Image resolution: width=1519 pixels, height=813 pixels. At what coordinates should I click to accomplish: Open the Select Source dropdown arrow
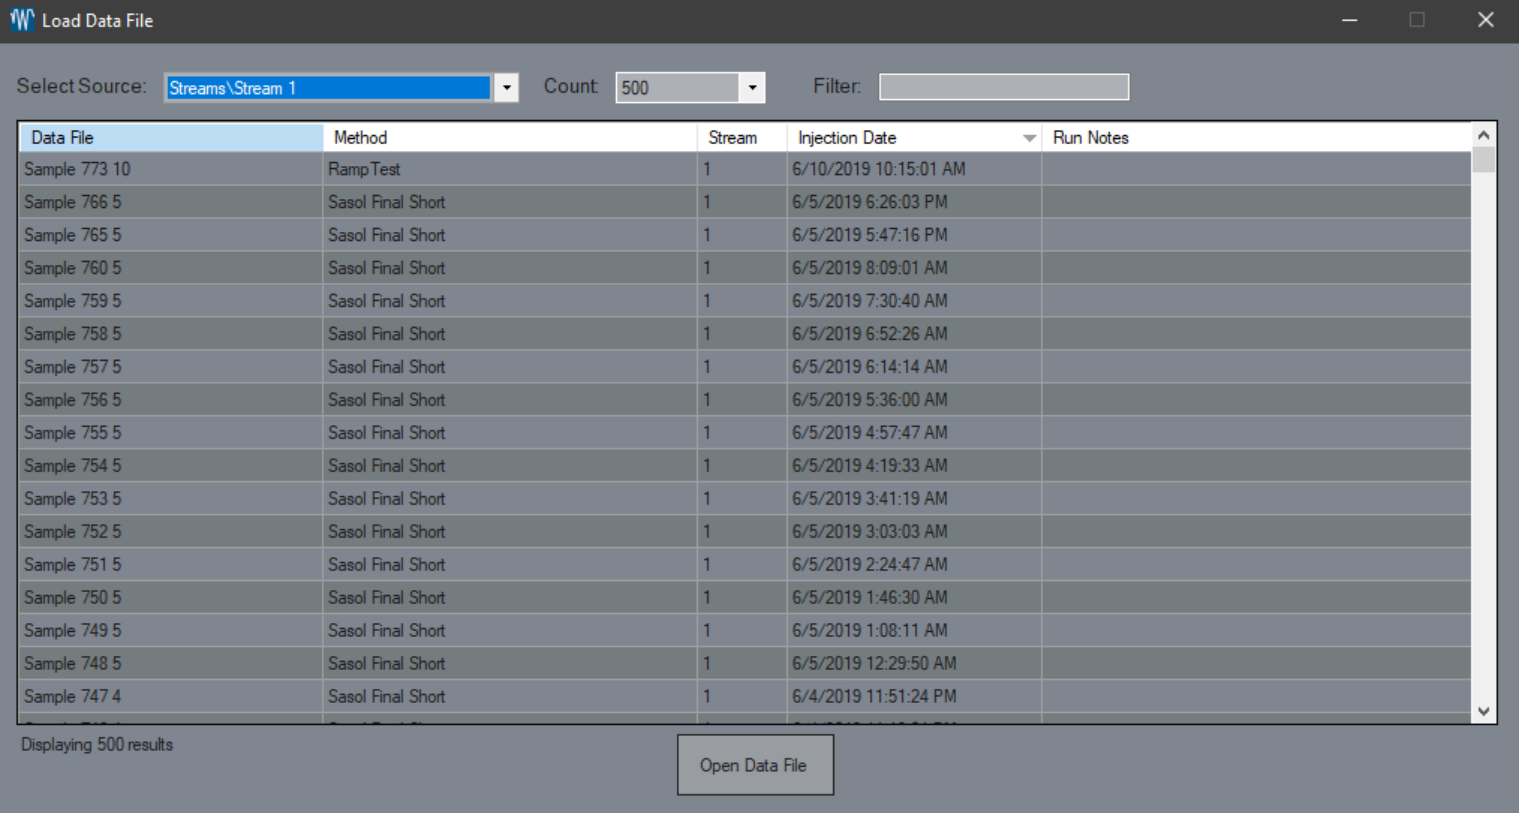506,88
